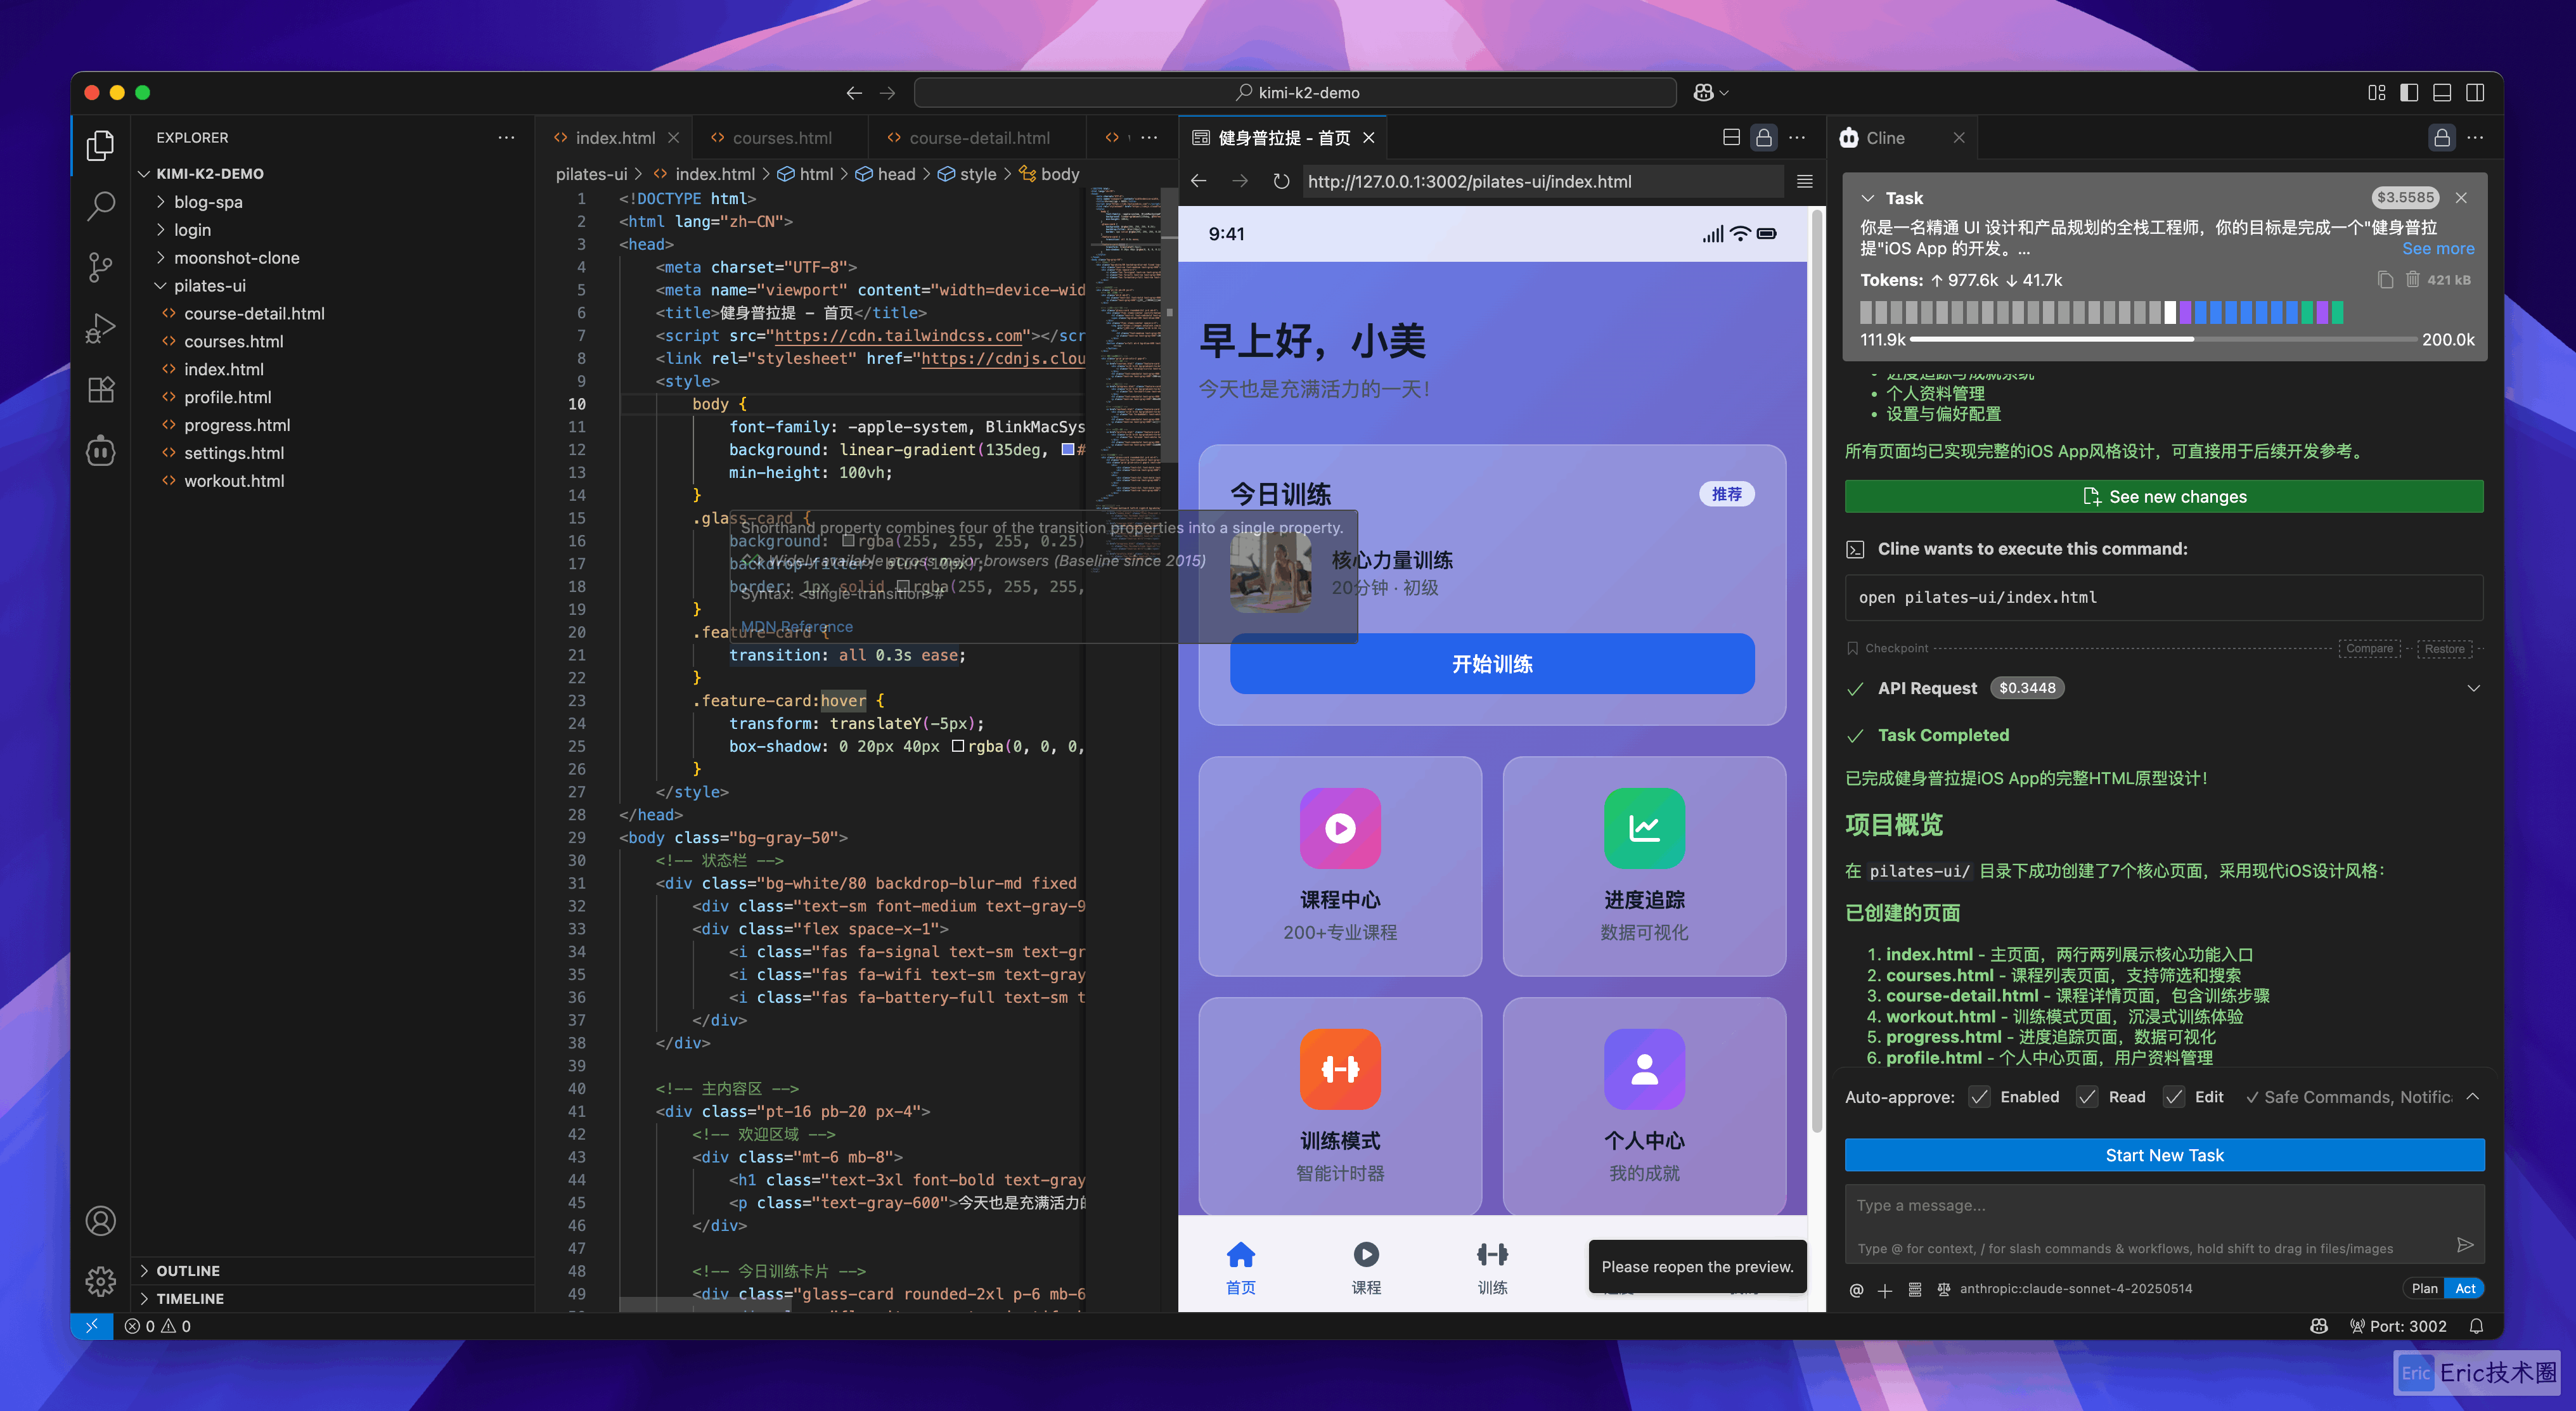The height and width of the screenshot is (1411, 2576).
Task: Open the Manage gear icon
Action: 100,1281
